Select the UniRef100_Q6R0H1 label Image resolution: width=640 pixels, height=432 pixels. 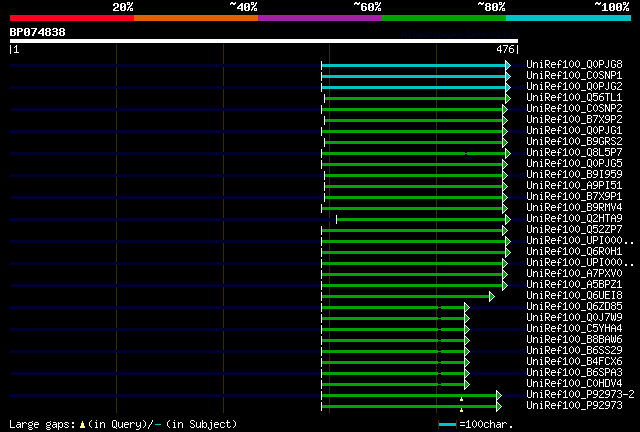574,252
